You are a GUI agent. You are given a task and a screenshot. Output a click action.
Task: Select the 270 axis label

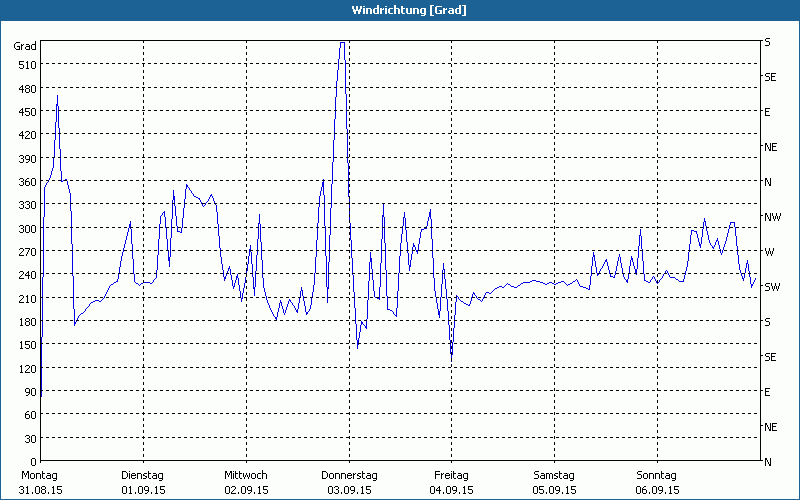27,252
